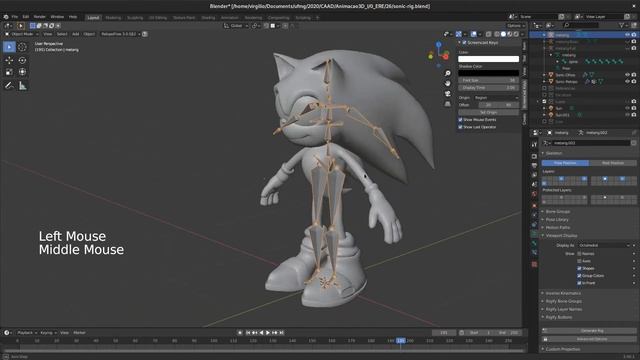Open the Window menu
This screenshot has height=360, width=640.
(x=57, y=17)
